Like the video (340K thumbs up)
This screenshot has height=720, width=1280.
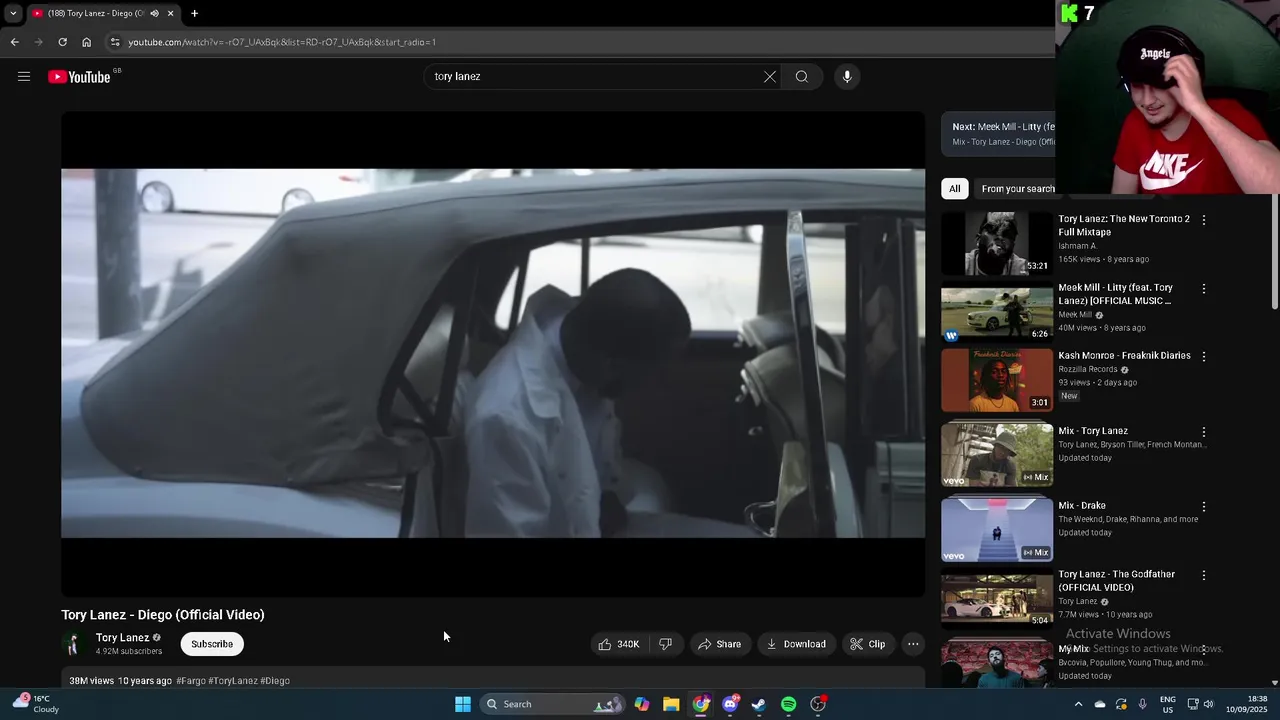618,644
